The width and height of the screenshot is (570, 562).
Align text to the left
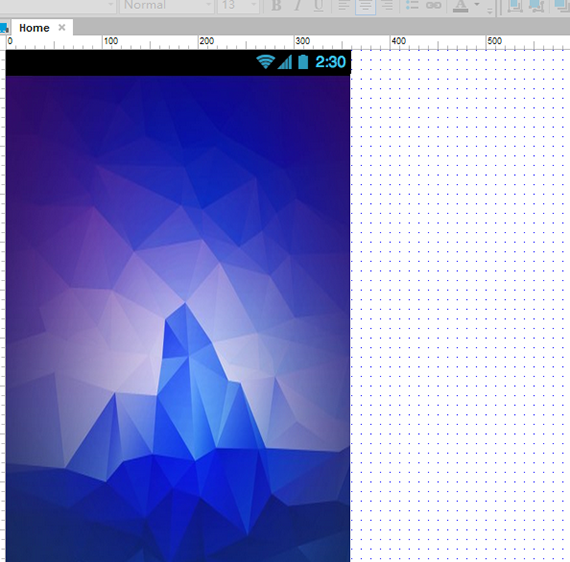[x=344, y=5]
